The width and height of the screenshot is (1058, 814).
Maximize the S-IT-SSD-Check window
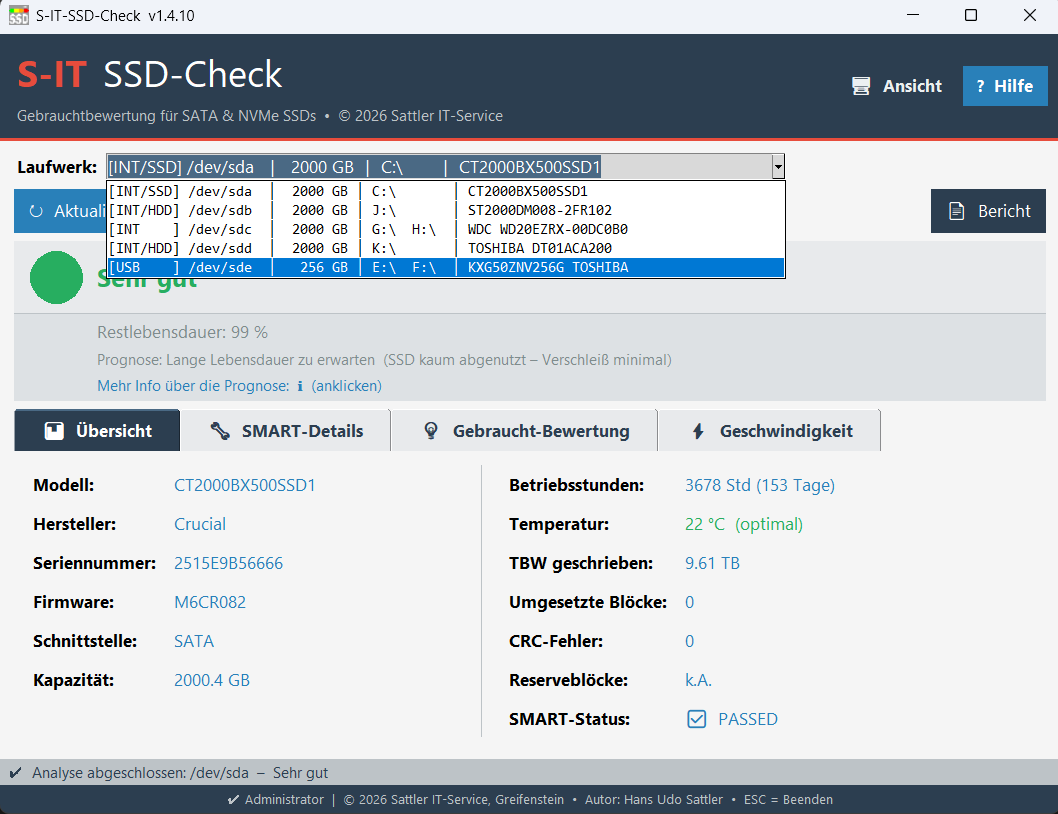tap(971, 15)
